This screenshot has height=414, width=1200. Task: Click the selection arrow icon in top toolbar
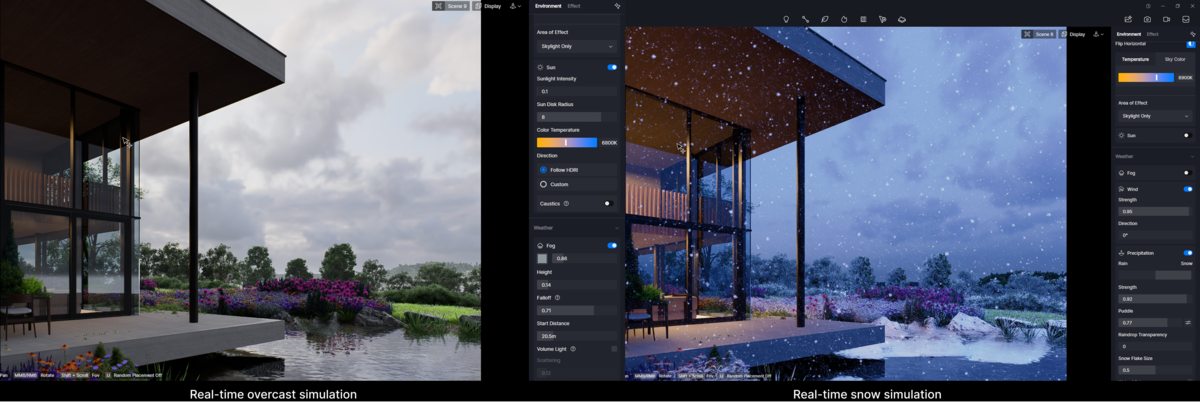pos(883,19)
